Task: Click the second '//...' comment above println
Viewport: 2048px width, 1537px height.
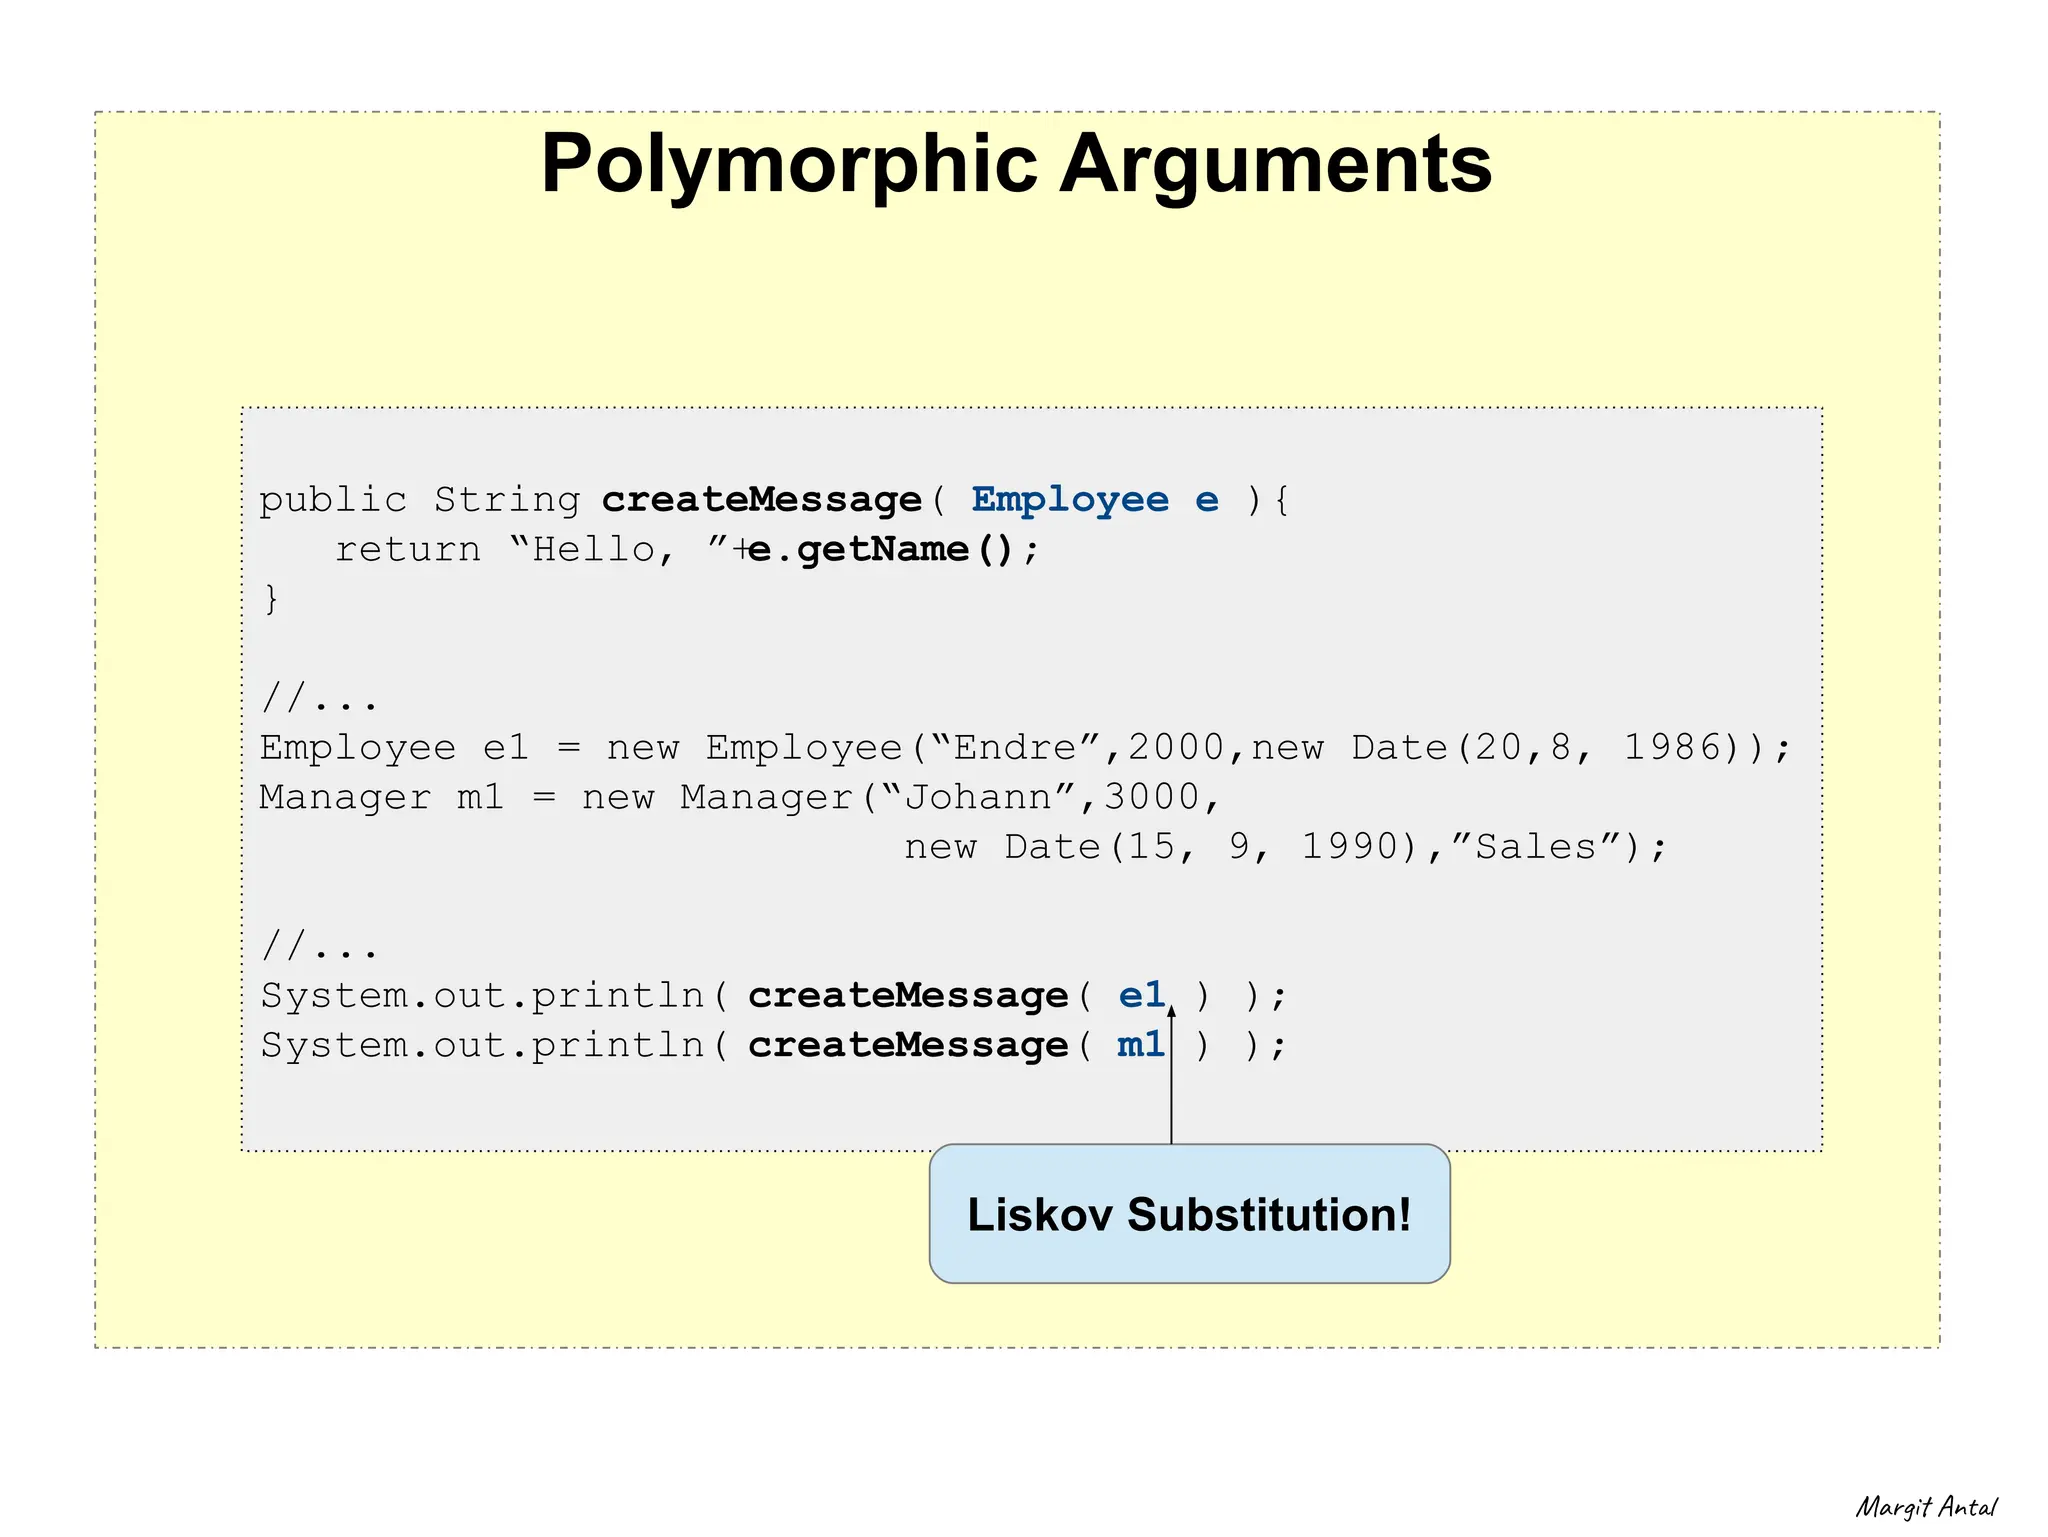Action: coord(320,945)
